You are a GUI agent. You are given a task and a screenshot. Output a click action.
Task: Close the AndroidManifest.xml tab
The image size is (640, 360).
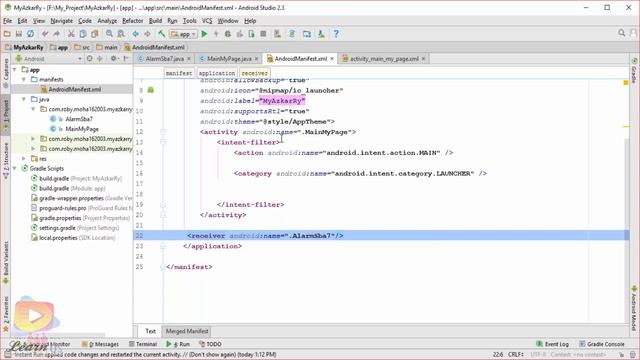pyautogui.click(x=332, y=59)
